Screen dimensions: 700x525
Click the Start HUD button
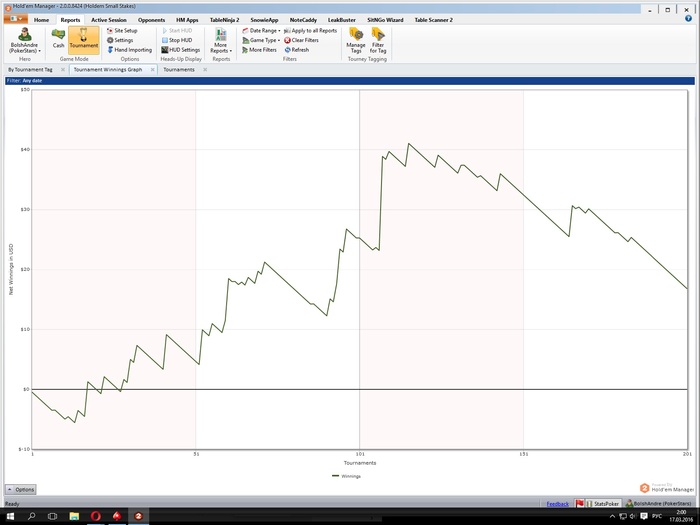177,30
